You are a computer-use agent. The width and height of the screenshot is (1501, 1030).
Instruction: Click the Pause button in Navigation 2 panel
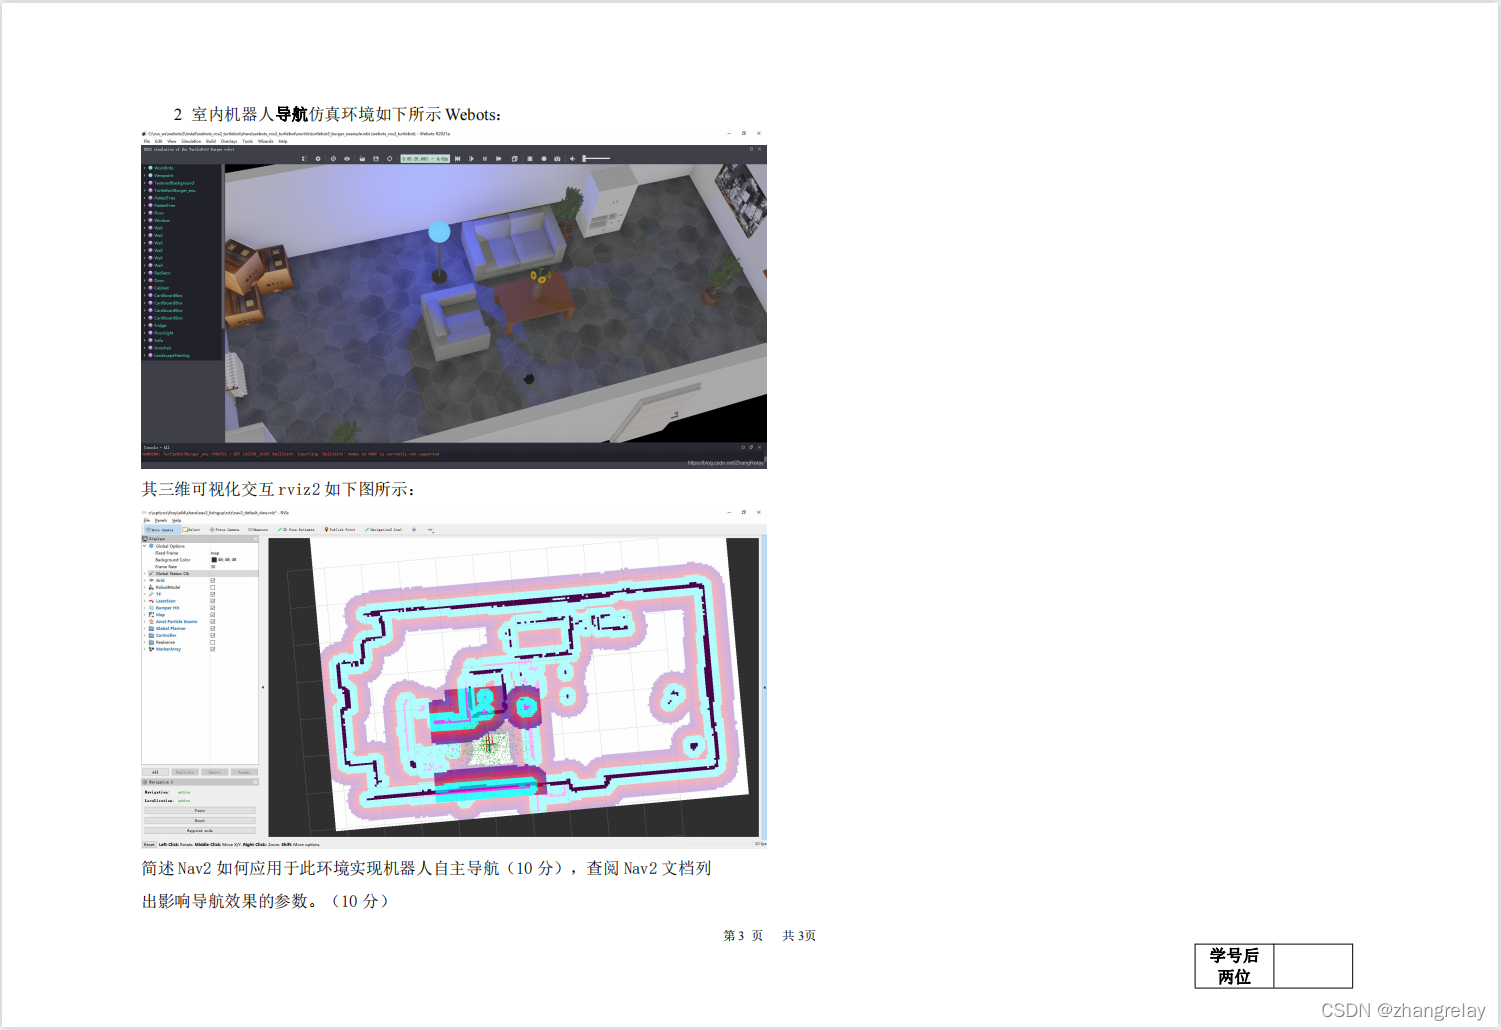click(x=200, y=810)
